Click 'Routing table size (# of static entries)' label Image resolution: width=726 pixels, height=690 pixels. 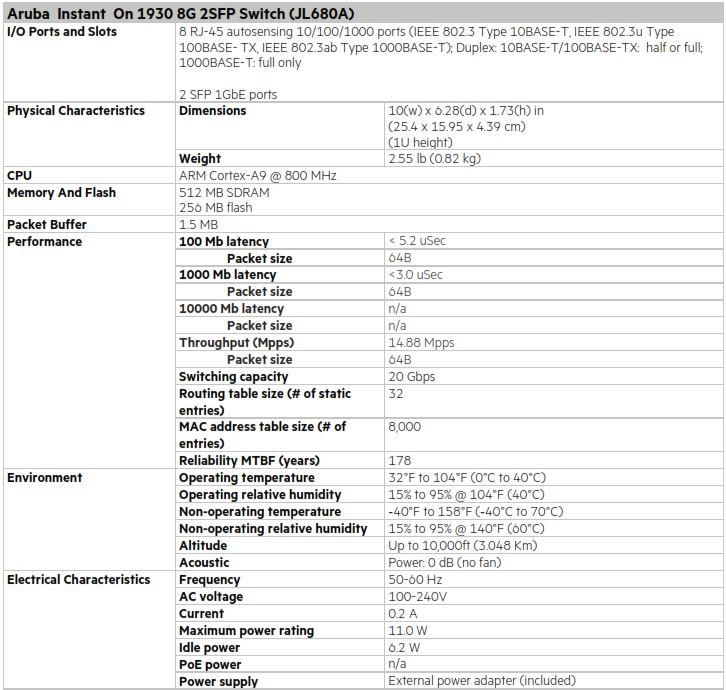click(x=265, y=402)
